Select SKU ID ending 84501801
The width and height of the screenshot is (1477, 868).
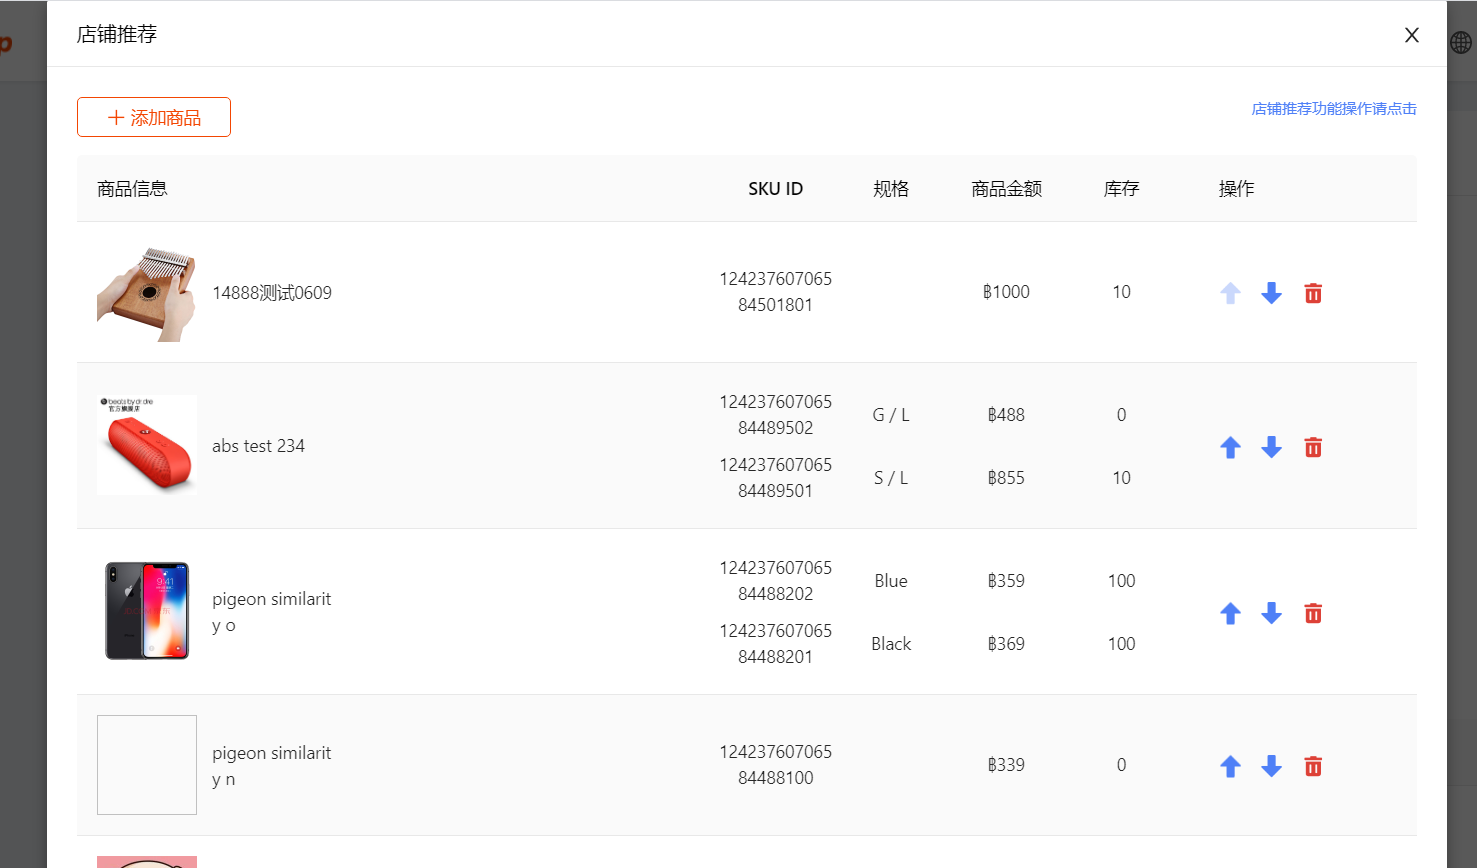(x=776, y=292)
